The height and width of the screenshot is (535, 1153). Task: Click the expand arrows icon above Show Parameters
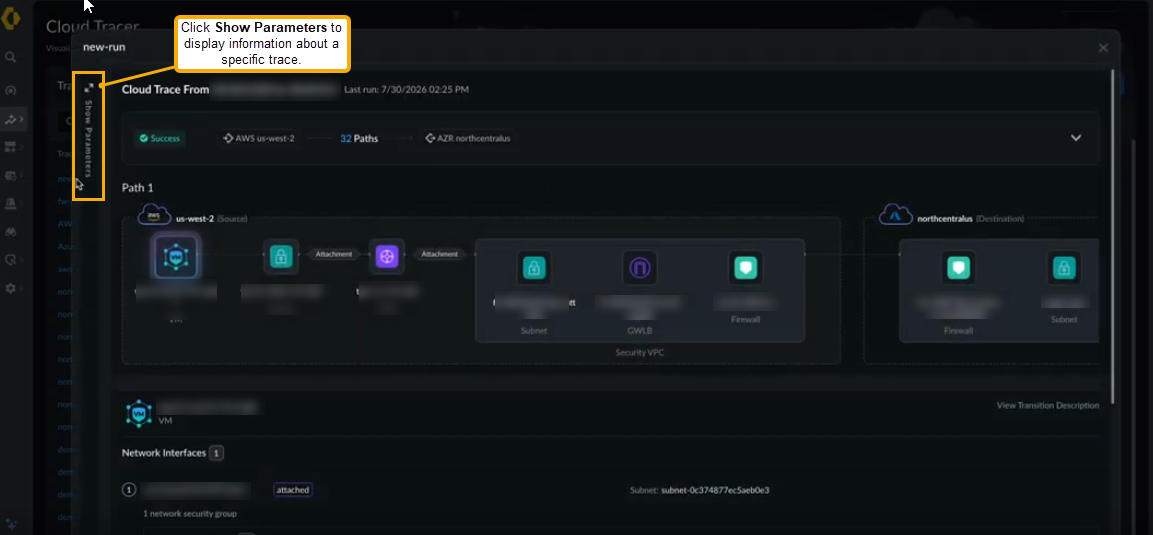tap(88, 87)
